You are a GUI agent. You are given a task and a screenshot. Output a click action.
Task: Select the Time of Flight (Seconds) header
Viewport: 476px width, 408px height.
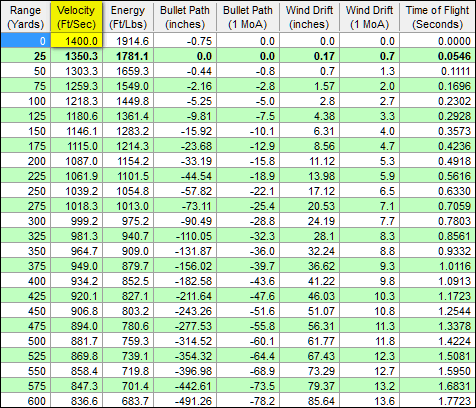tap(437, 17)
